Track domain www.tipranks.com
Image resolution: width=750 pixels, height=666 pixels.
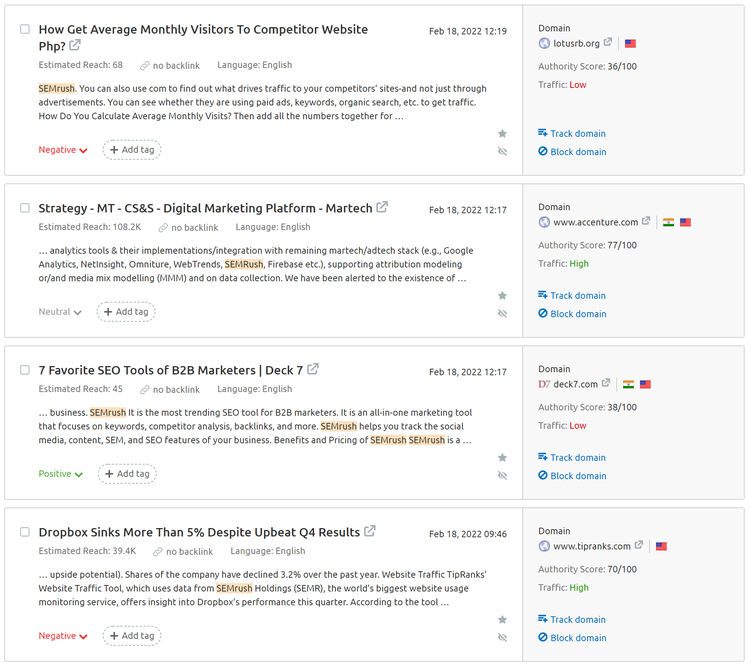[572, 620]
